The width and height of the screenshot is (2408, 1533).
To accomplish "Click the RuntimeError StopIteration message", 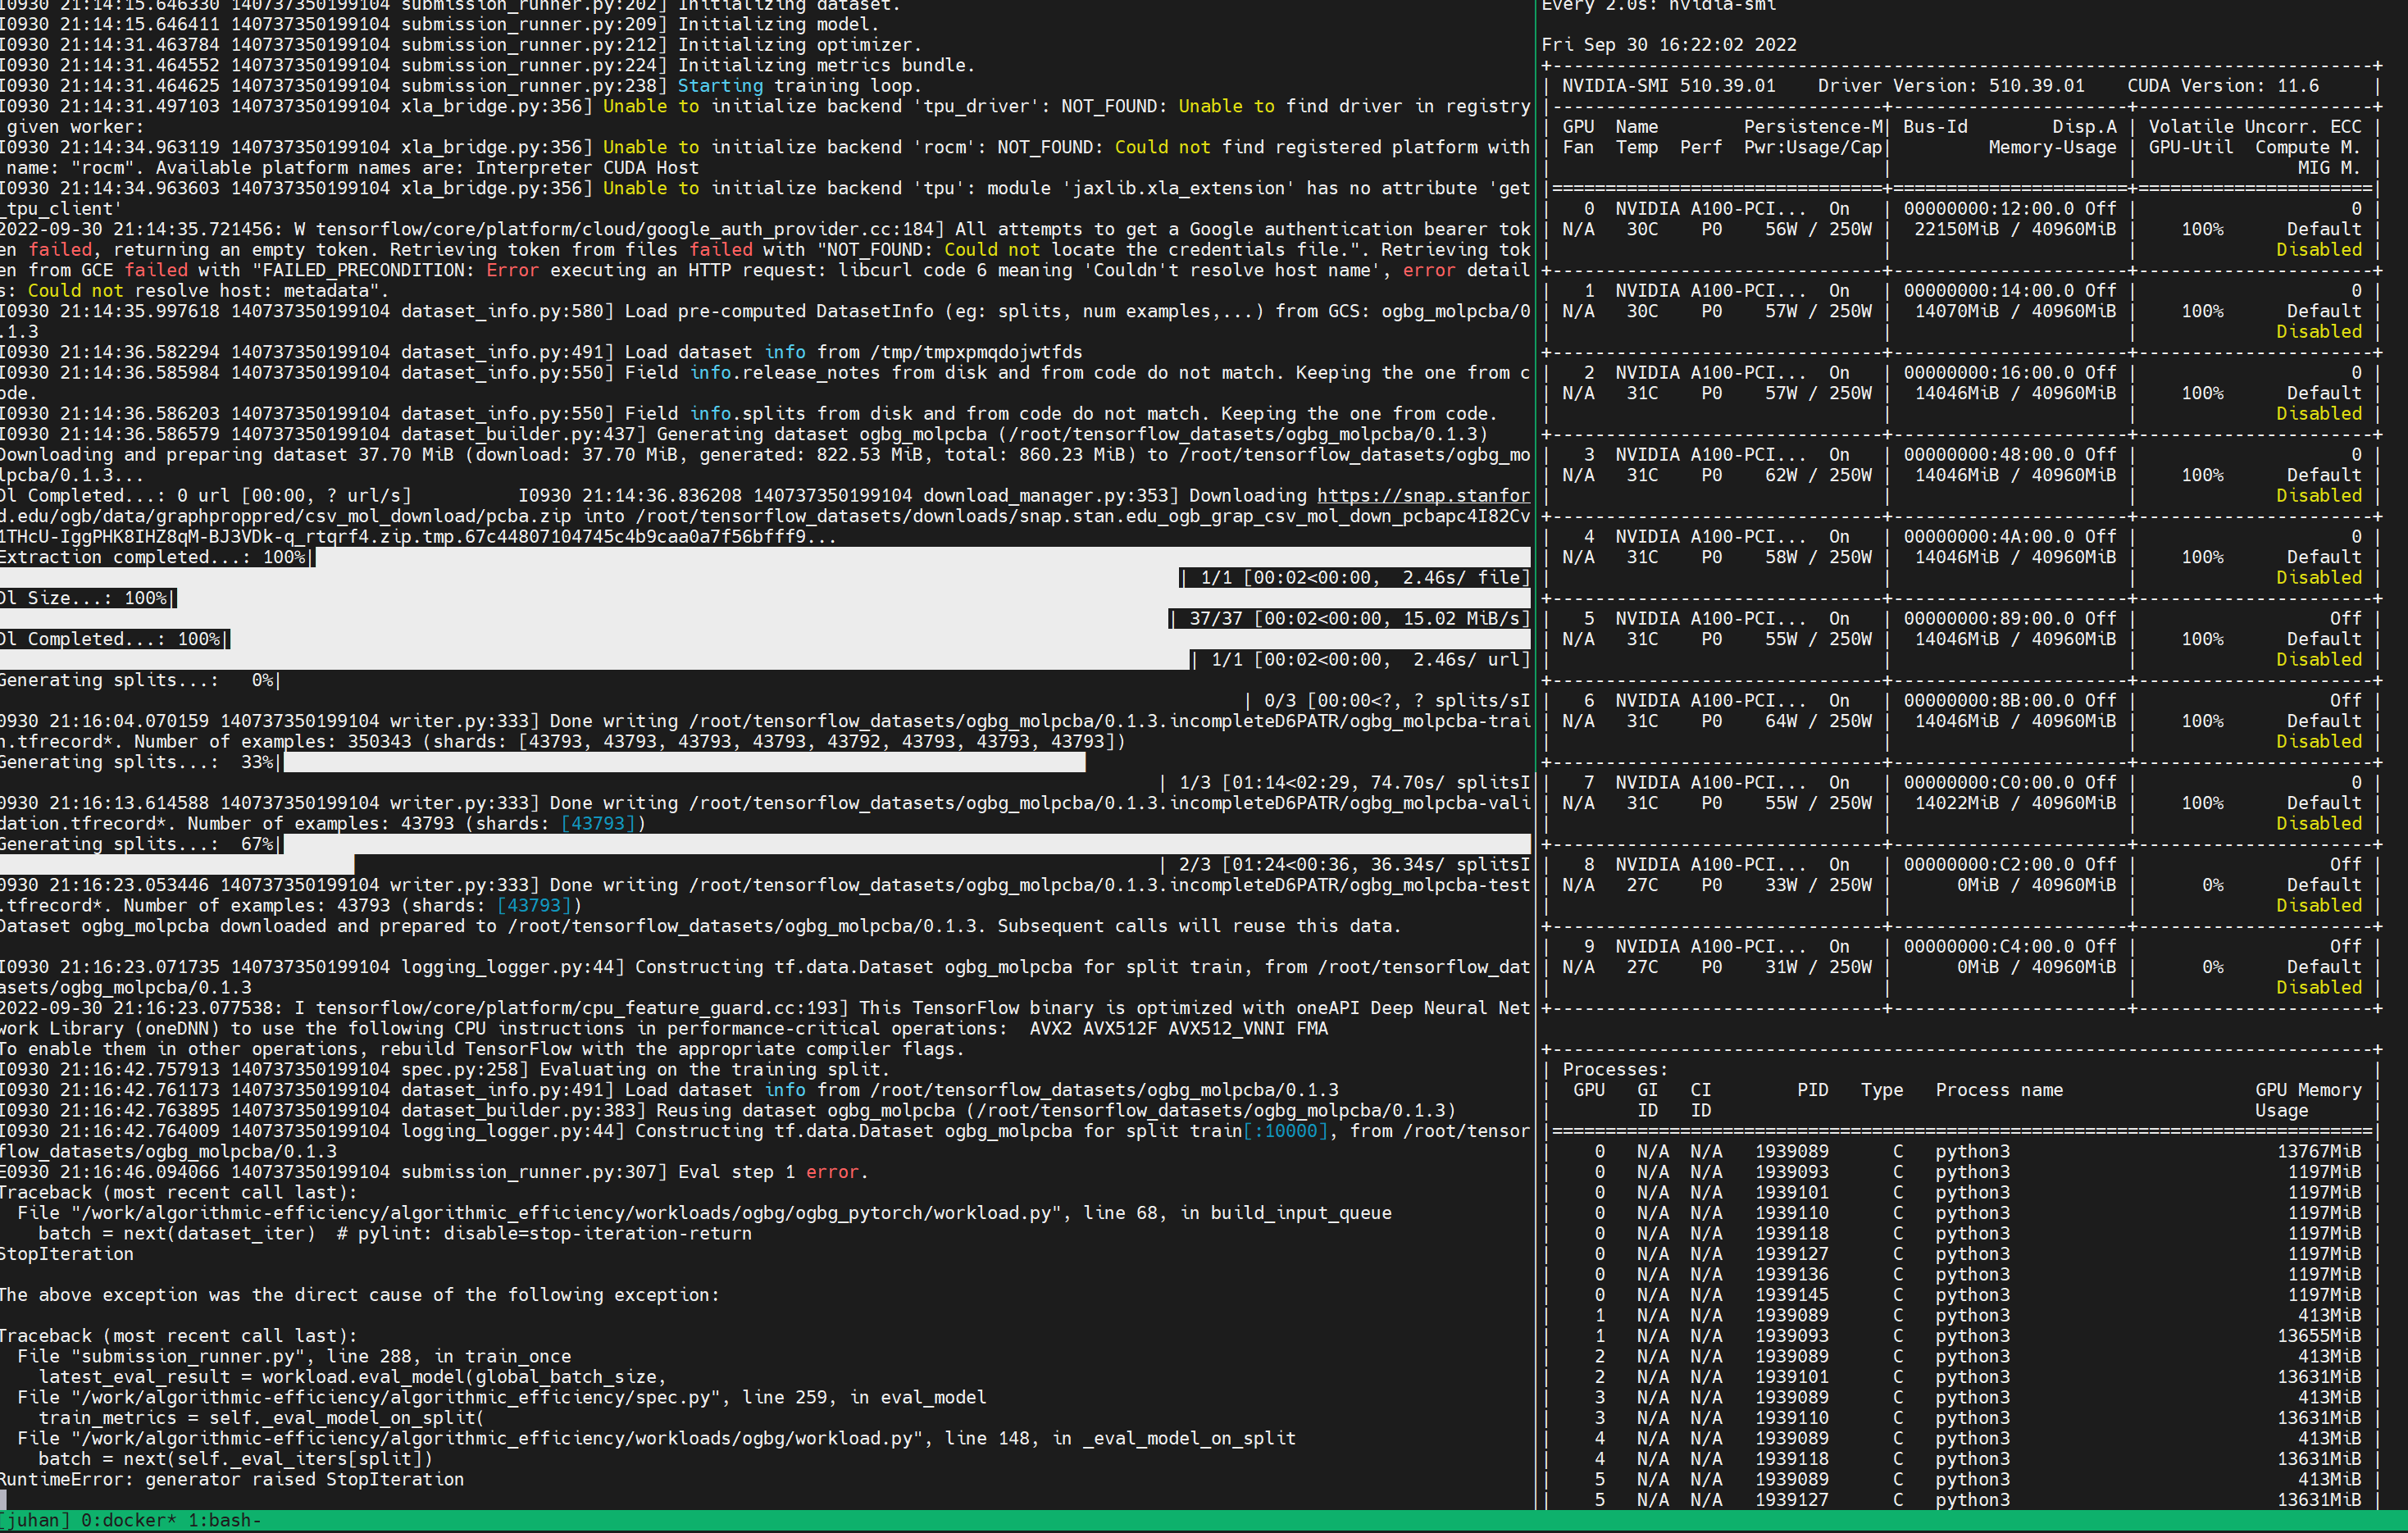I will coord(230,1479).
